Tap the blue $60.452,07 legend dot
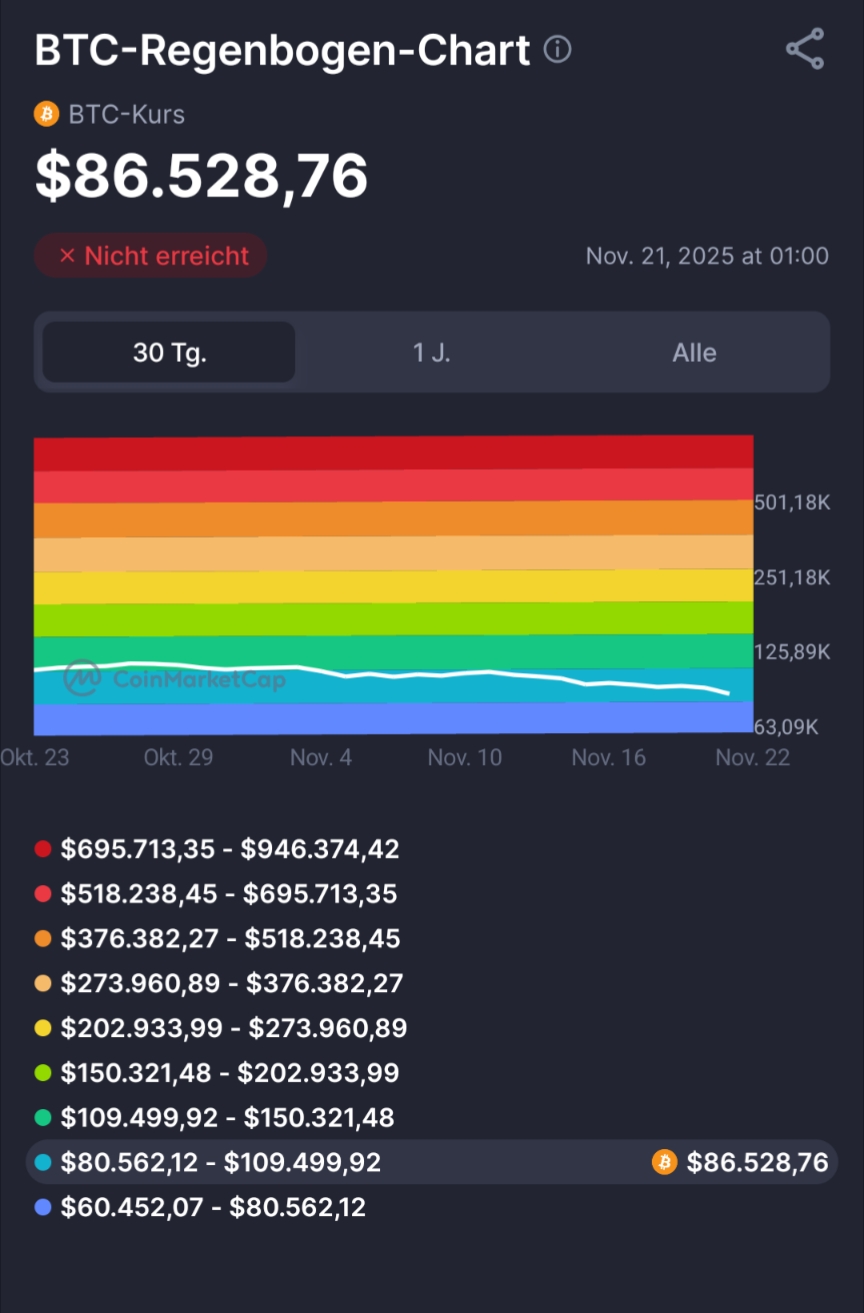Image resolution: width=864 pixels, height=1313 pixels. pos(42,1207)
